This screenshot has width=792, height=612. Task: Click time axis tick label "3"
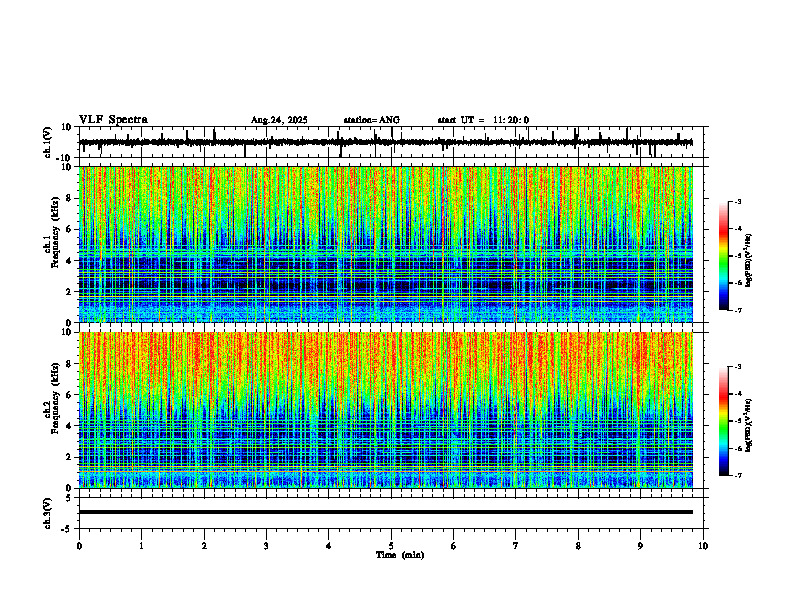tap(266, 546)
